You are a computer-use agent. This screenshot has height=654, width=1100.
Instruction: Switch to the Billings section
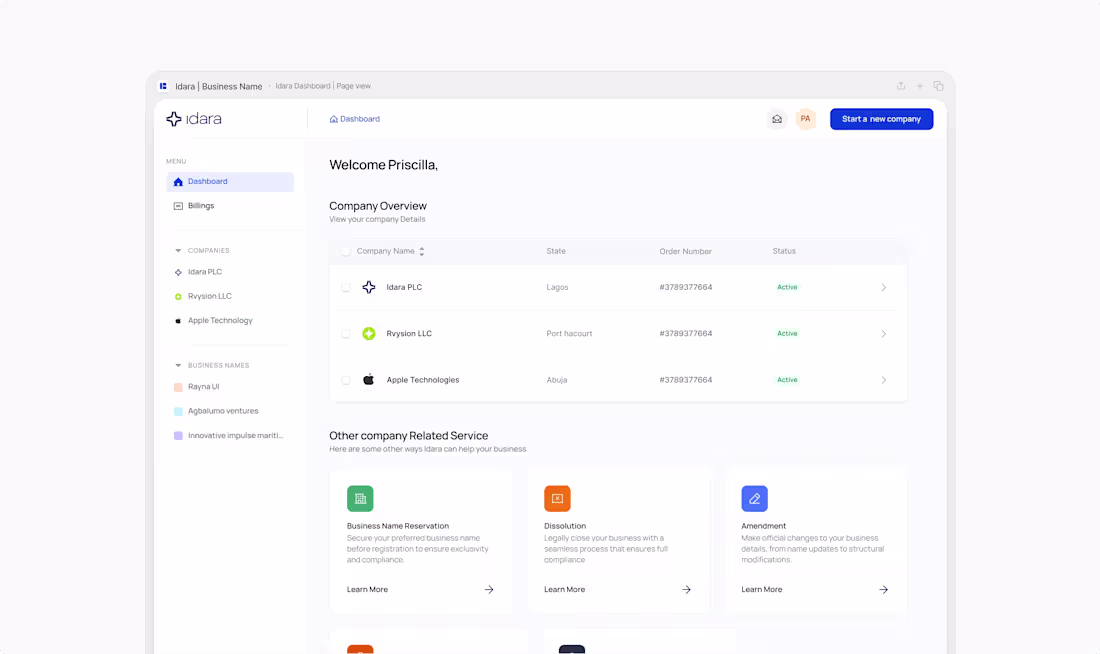pos(200,205)
